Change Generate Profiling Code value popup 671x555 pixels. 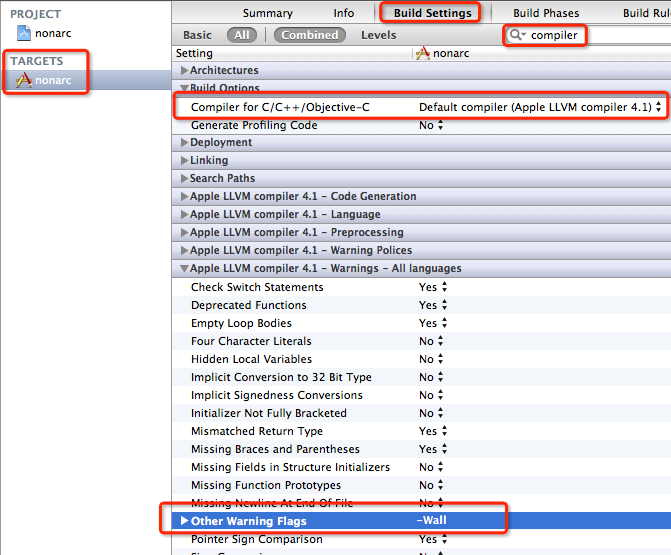[432, 125]
